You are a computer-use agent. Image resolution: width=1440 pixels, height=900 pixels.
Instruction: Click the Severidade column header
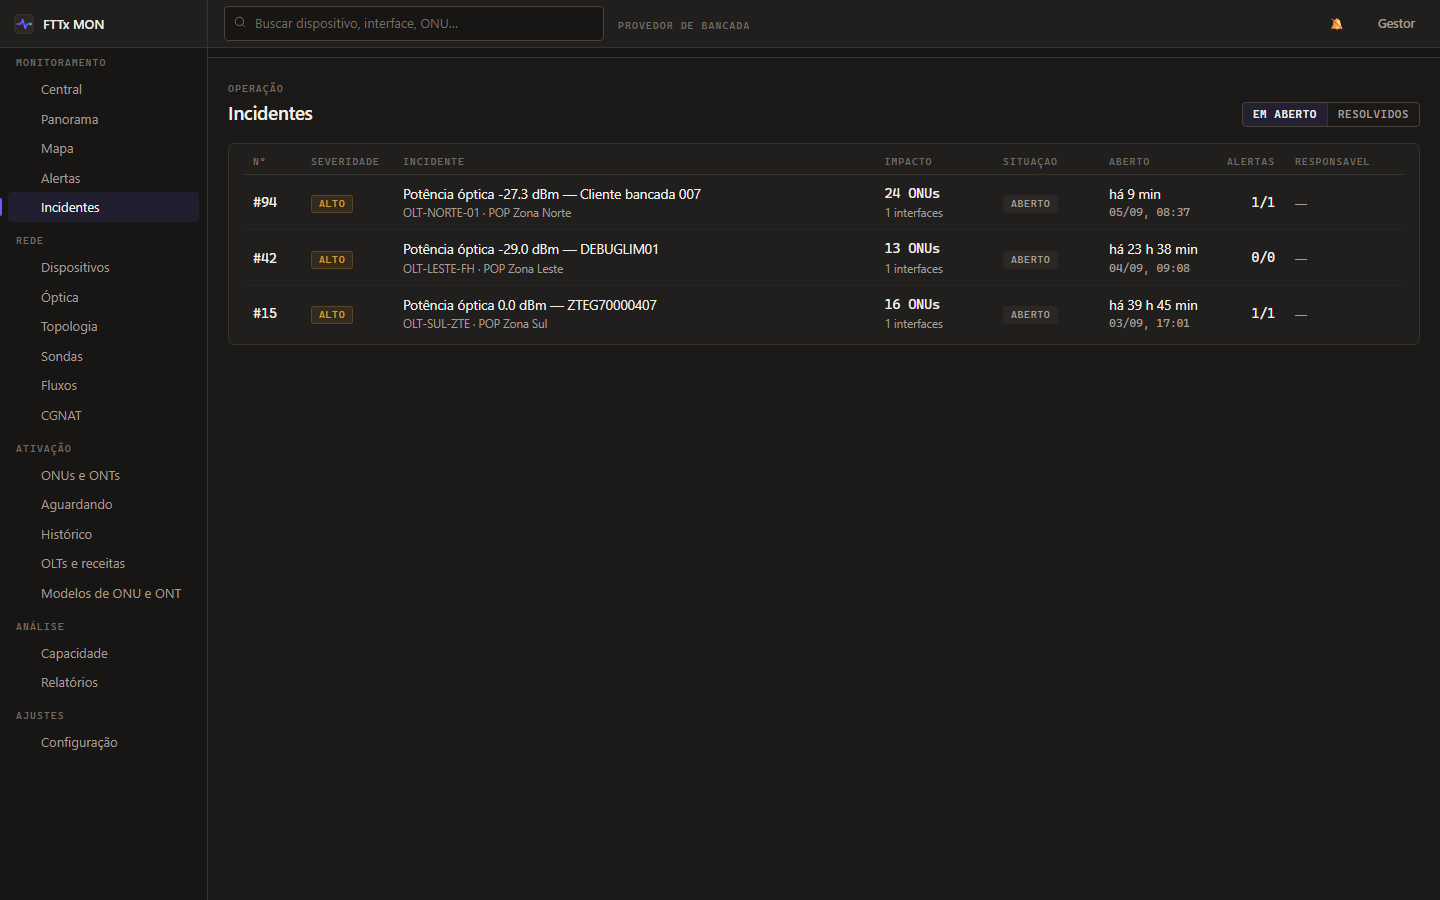345,162
